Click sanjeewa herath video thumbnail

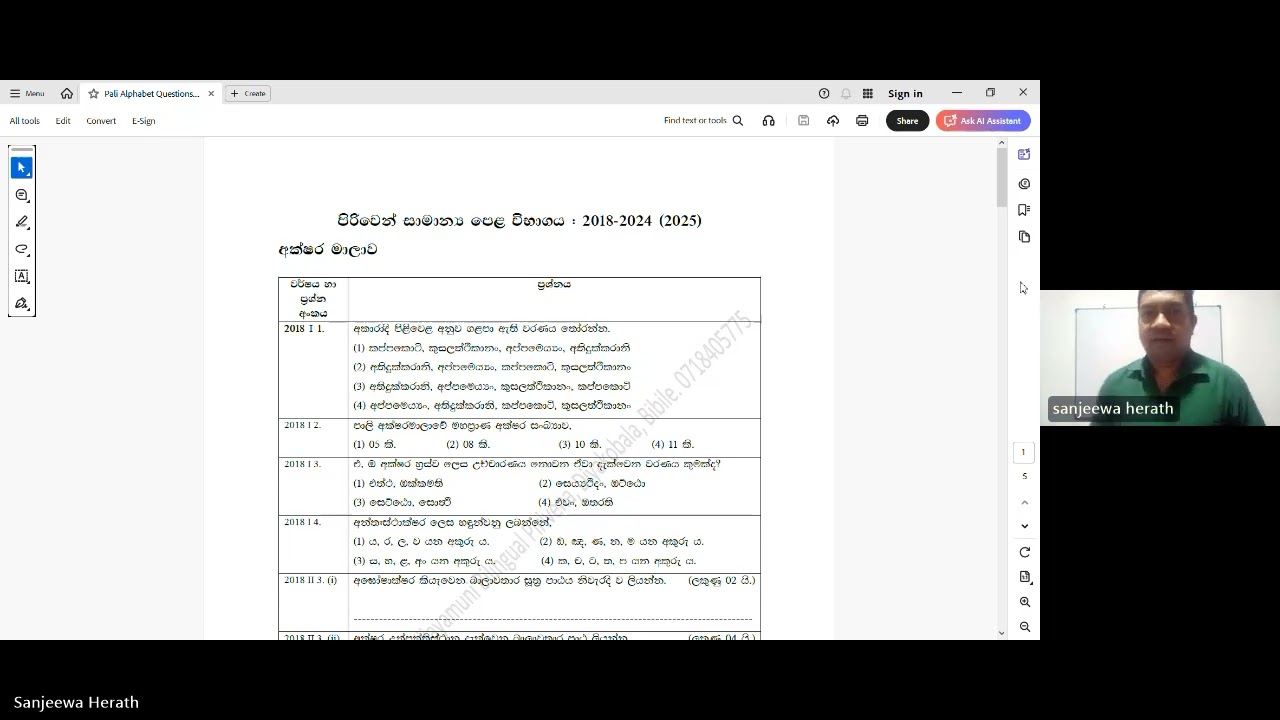1160,358
